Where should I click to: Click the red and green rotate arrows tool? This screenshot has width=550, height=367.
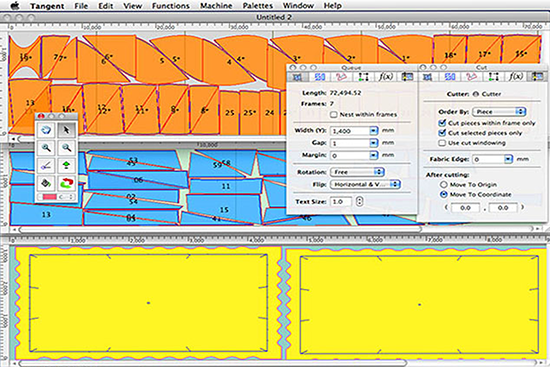click(66, 183)
